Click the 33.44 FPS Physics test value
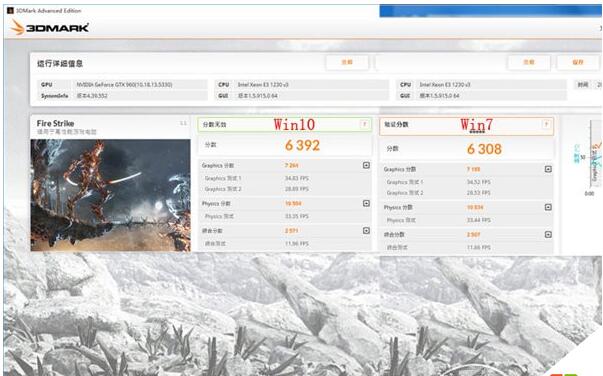603x376 pixels. [x=478, y=220]
